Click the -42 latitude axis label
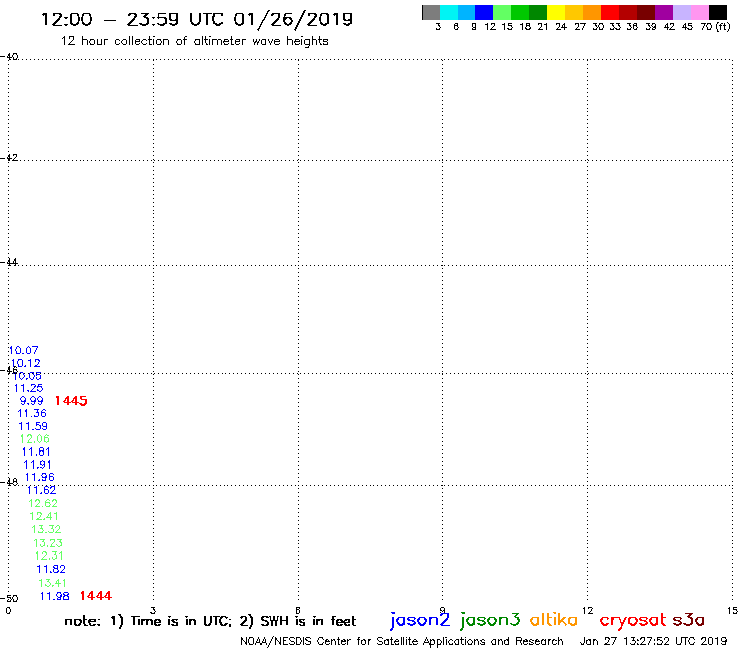Viewport: 740px width, 650px height. 9,157
